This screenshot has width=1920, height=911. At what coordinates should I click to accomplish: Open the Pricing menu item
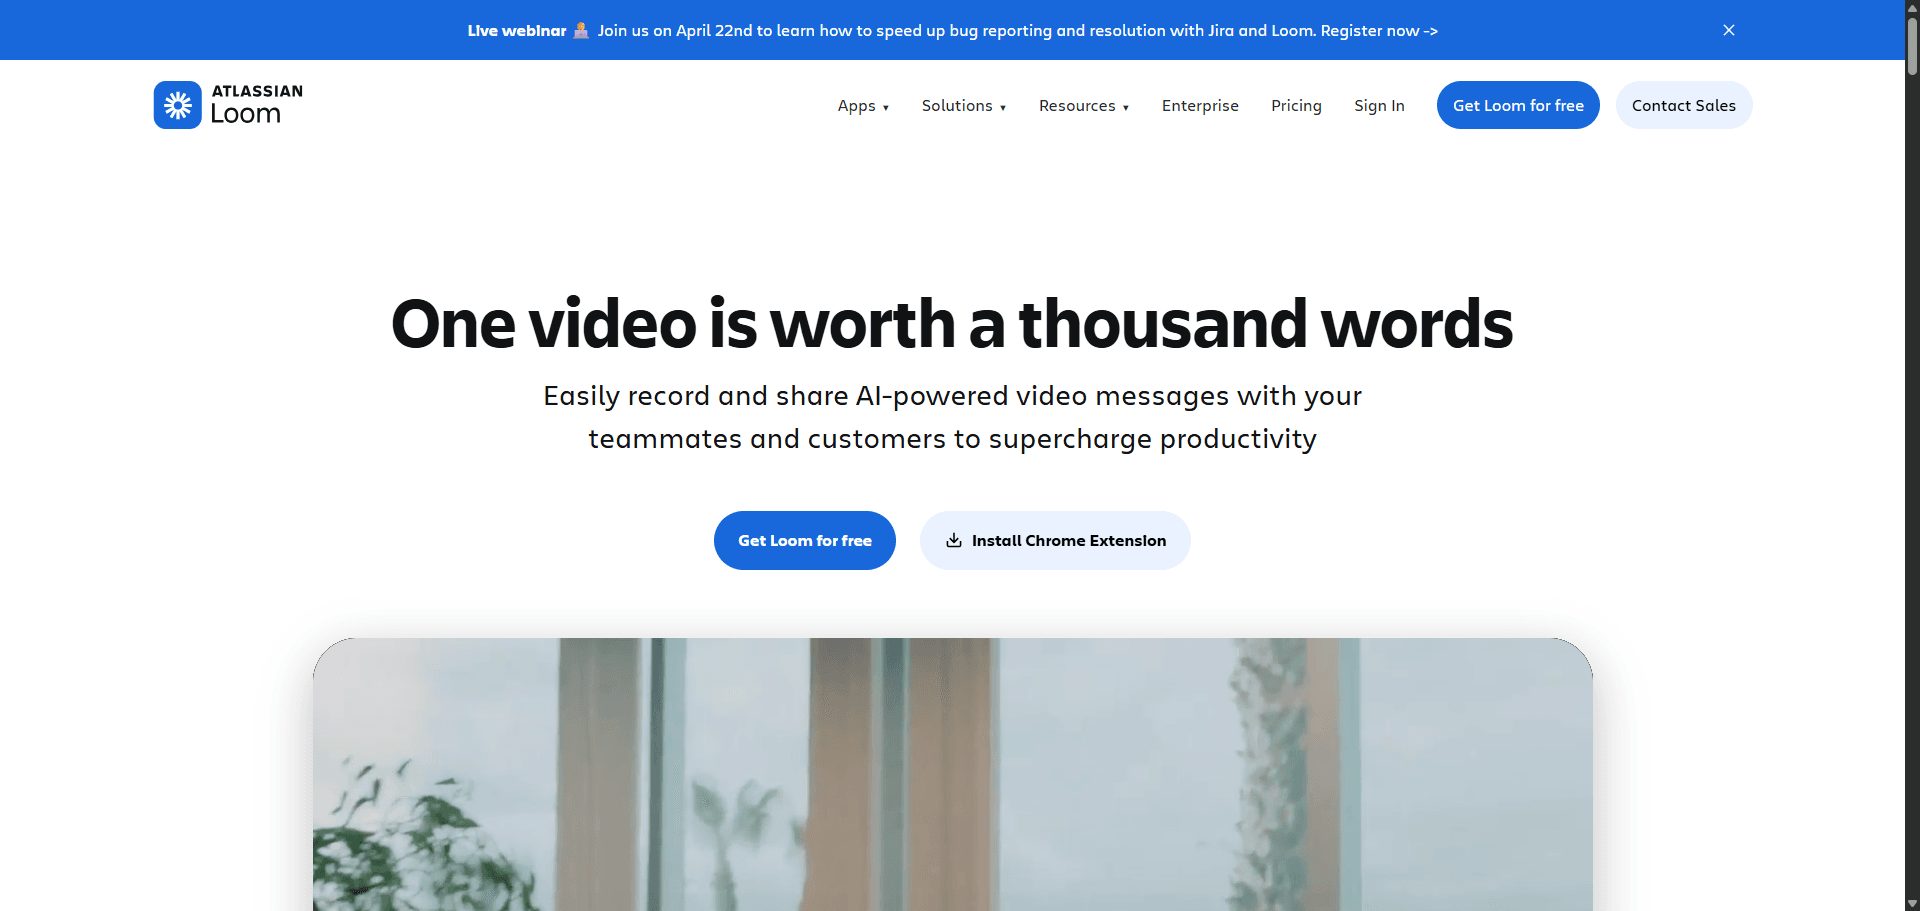(x=1296, y=106)
